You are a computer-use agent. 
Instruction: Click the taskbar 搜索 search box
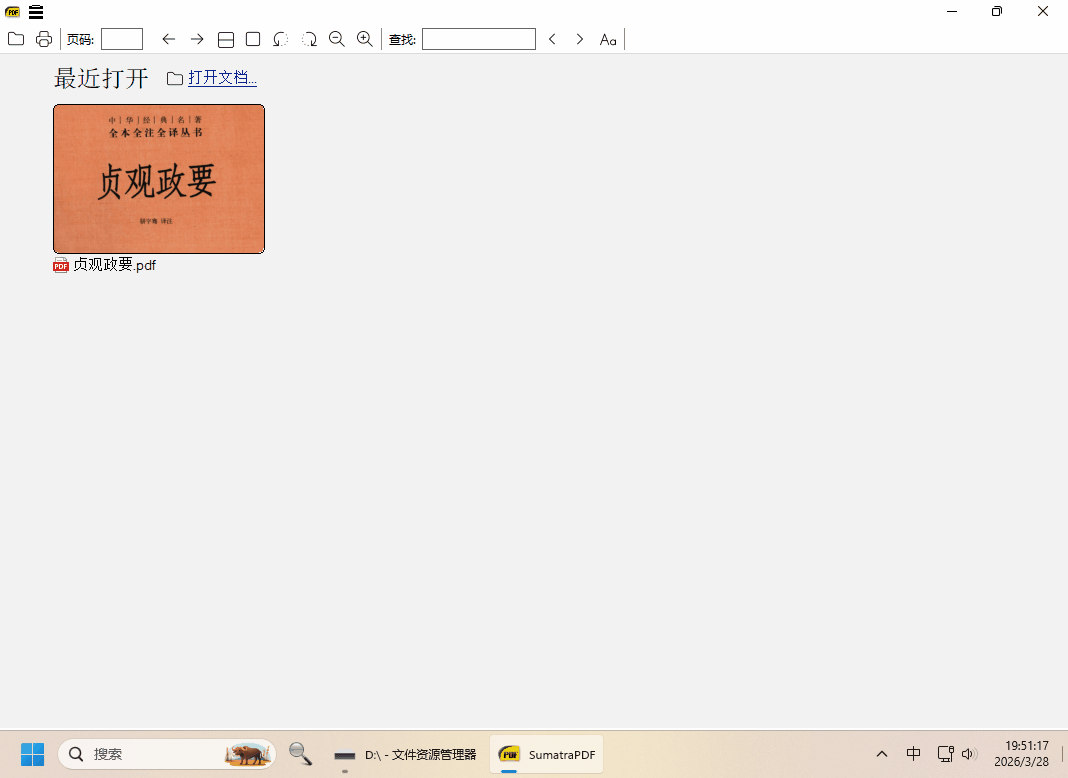tap(167, 754)
